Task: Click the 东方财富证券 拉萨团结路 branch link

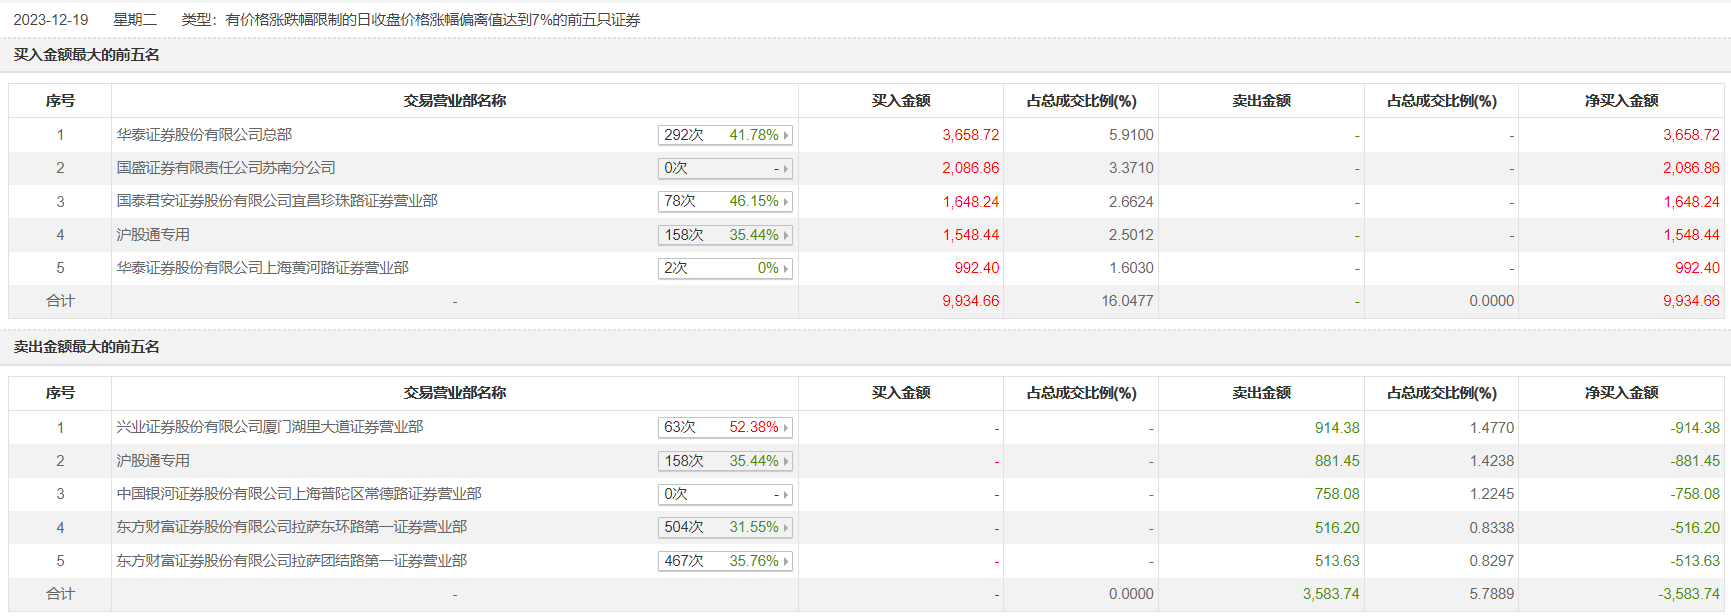Action: (x=292, y=561)
